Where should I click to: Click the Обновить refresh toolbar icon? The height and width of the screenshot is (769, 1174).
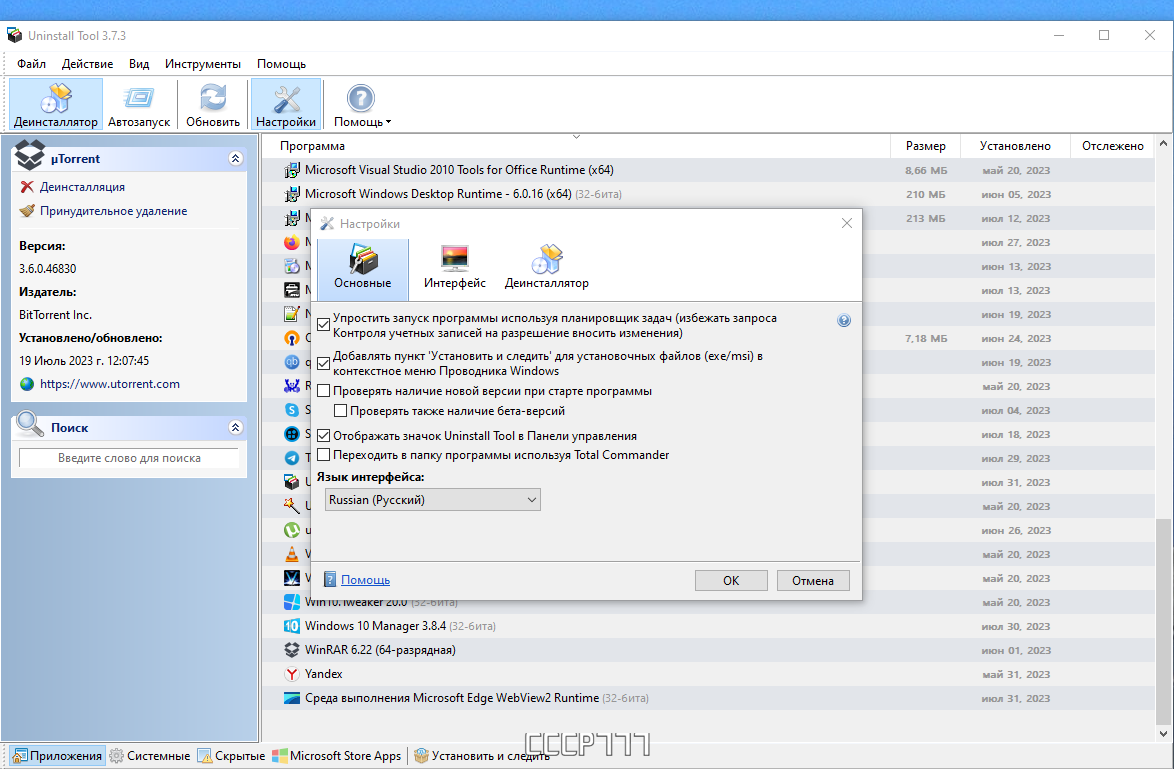click(x=213, y=105)
